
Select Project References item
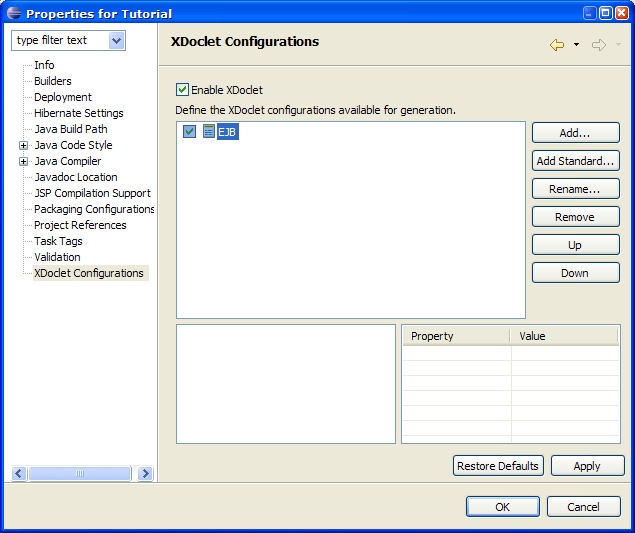(x=80, y=225)
